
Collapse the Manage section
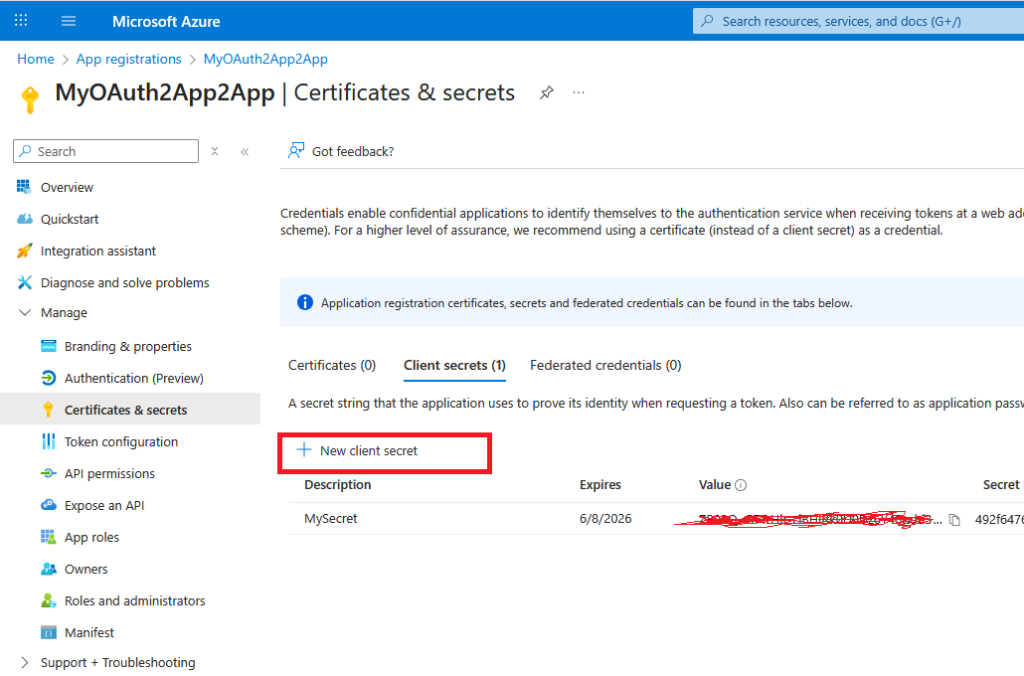(25, 313)
